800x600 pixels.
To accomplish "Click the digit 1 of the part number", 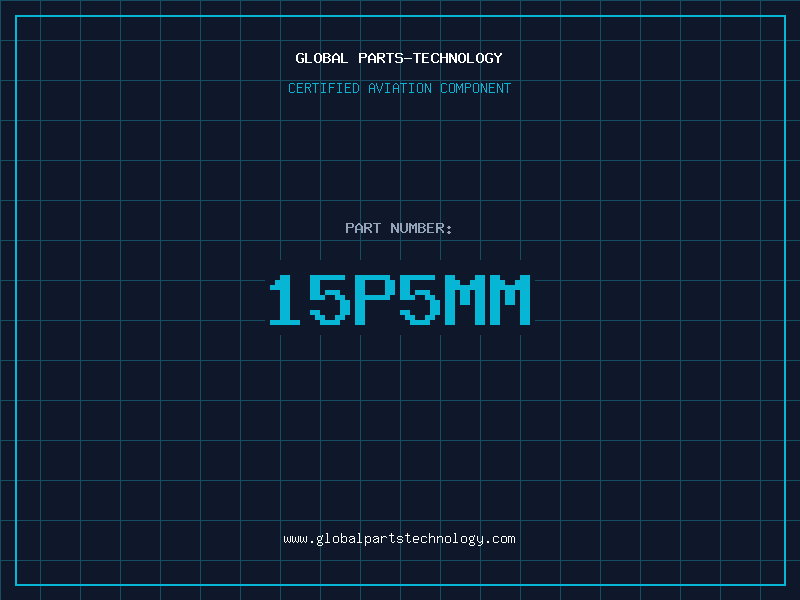I will pyautogui.click(x=285, y=299).
